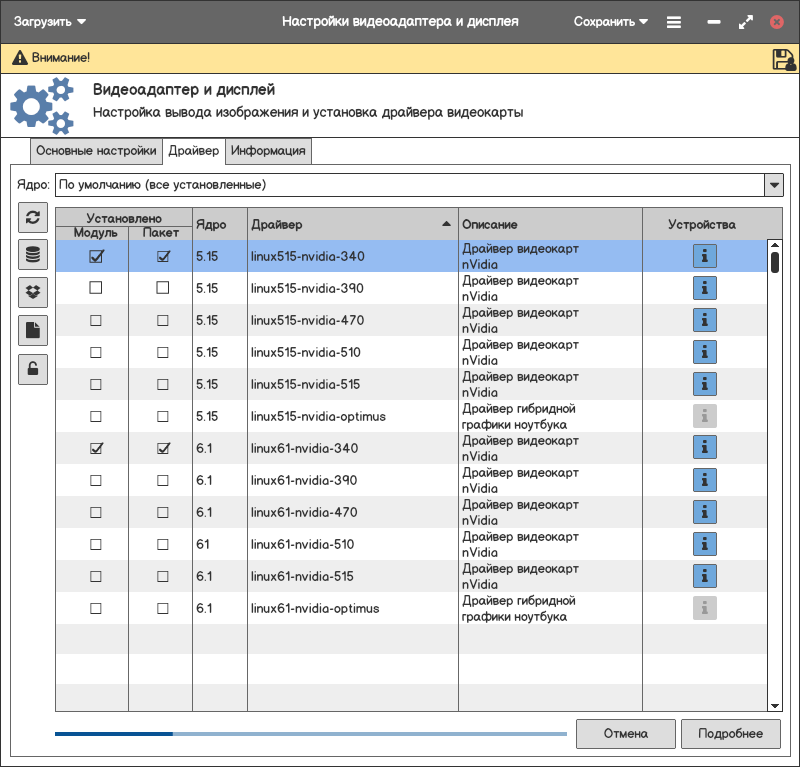The width and height of the screenshot is (800, 767).
Task: Click the Подробнее button
Action: 730,733
